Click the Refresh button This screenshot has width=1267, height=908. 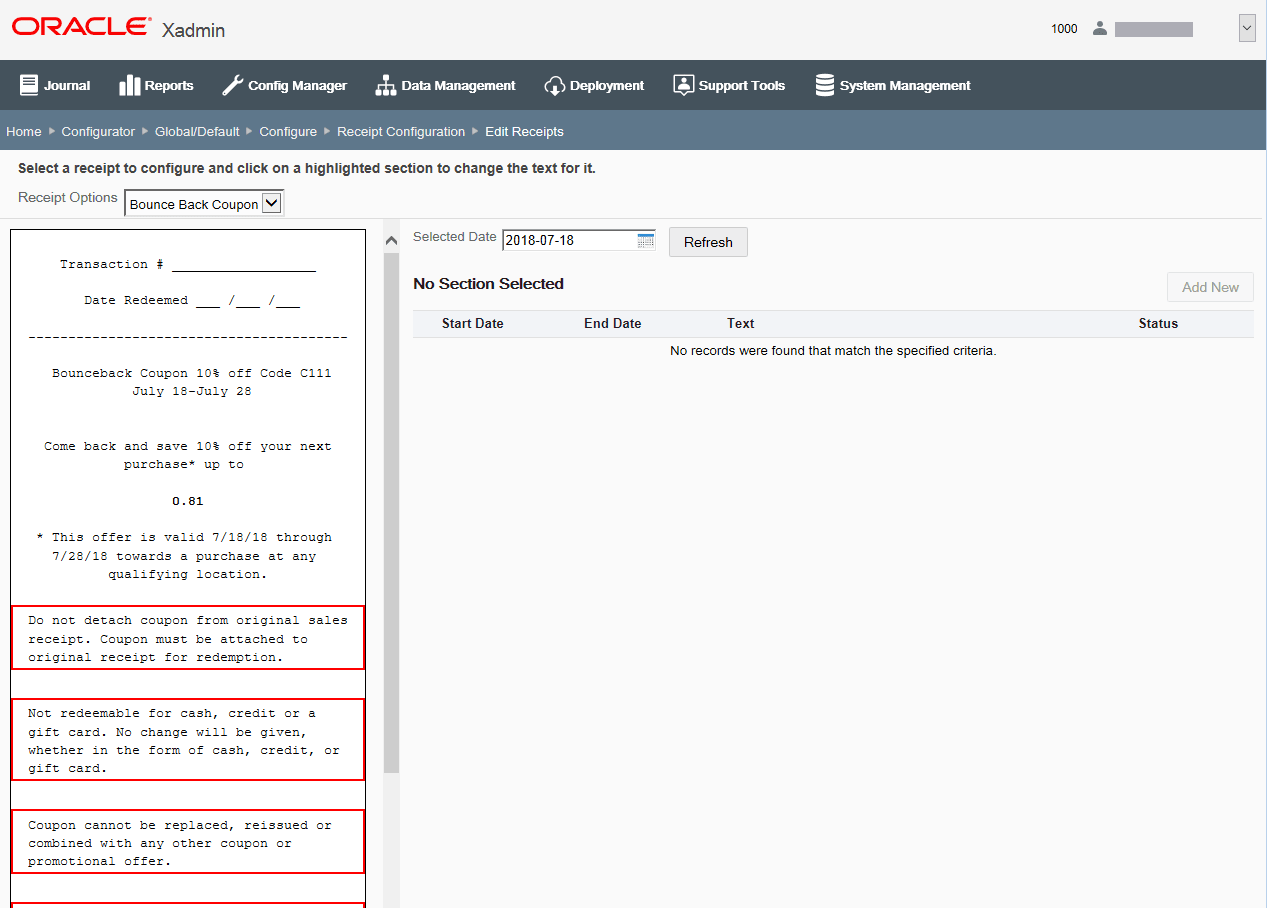click(708, 241)
